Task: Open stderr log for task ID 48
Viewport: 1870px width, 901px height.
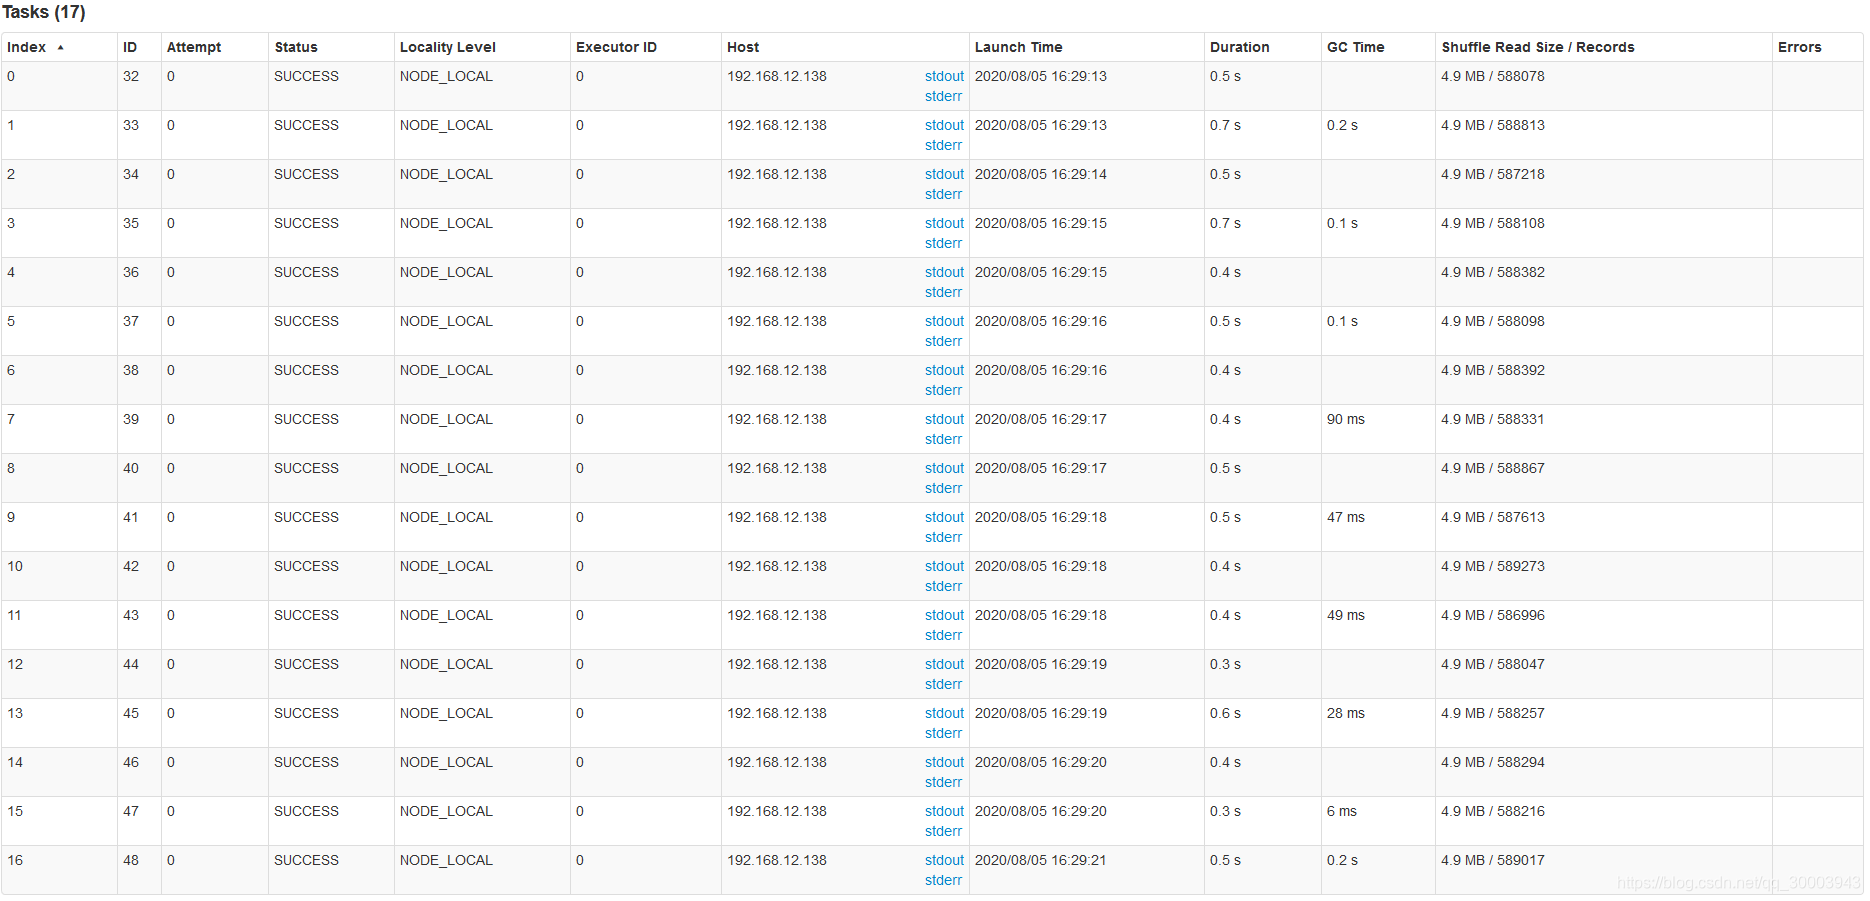Action: pyautogui.click(x=943, y=880)
